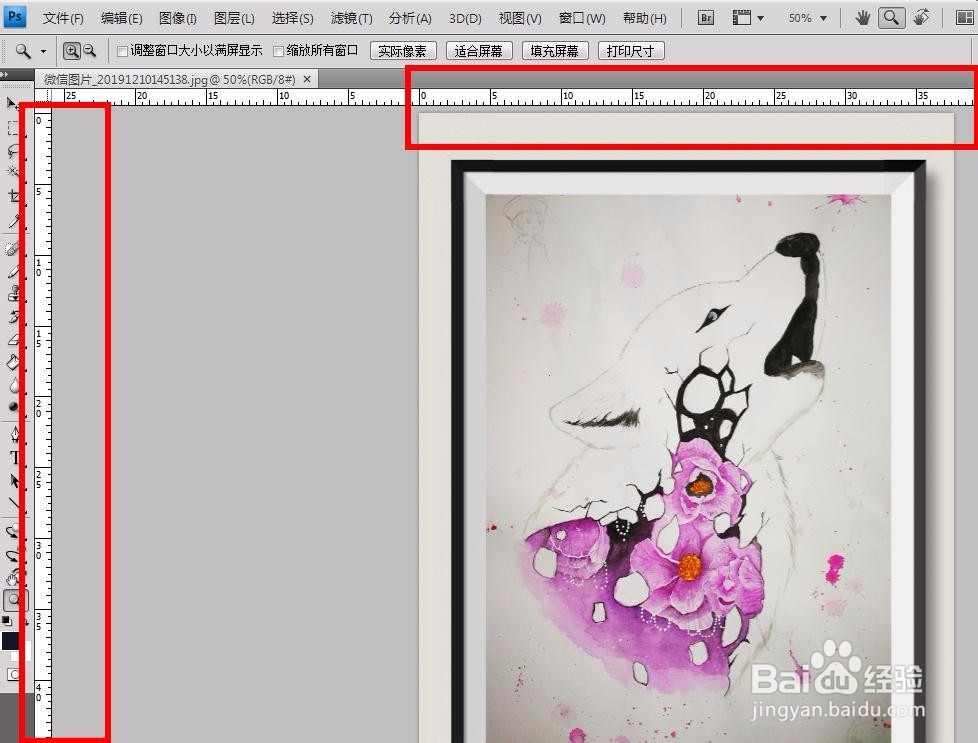Open the Zoom tool preset picker dropdown

pyautogui.click(x=43, y=51)
